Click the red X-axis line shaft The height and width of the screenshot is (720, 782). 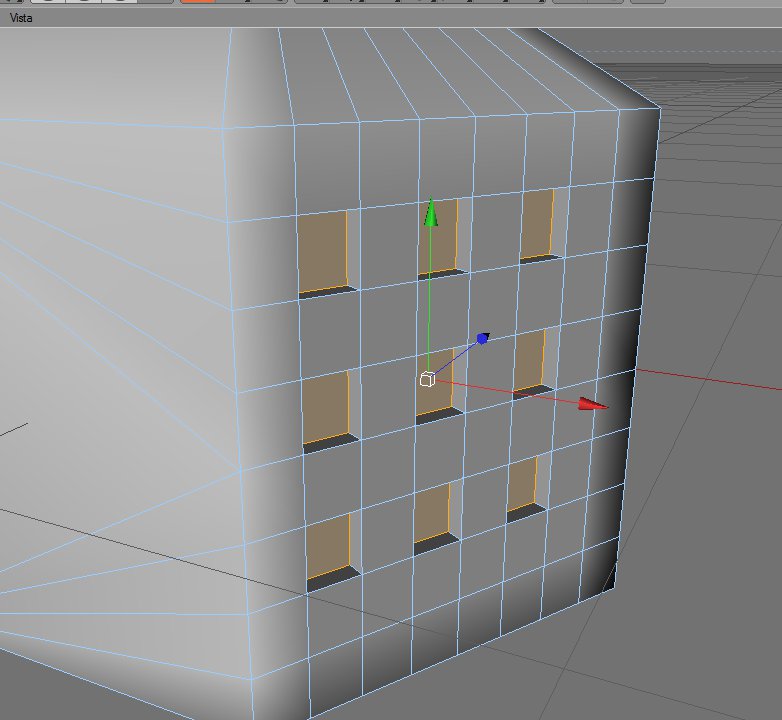click(506, 391)
